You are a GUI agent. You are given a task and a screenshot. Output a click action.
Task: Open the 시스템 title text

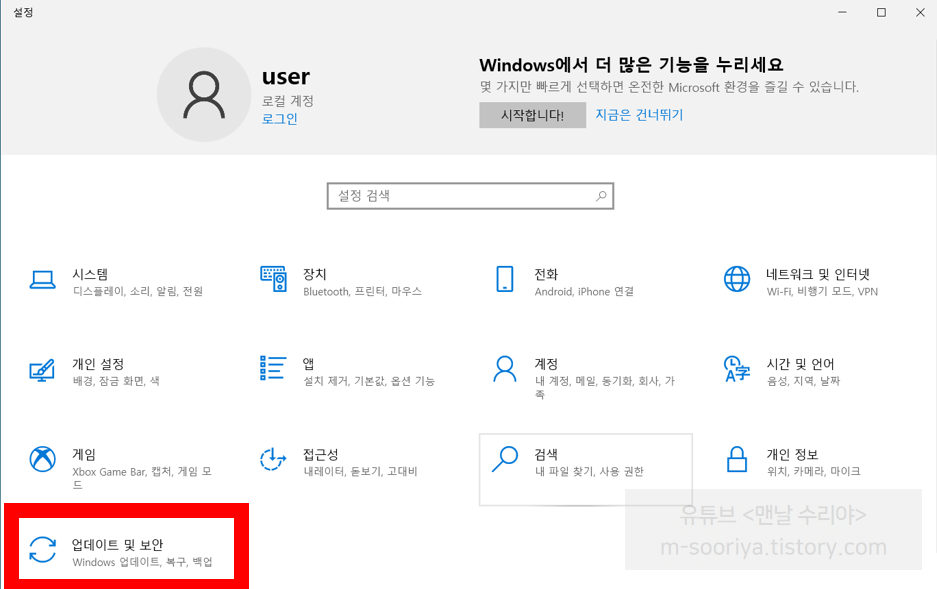tap(90, 274)
